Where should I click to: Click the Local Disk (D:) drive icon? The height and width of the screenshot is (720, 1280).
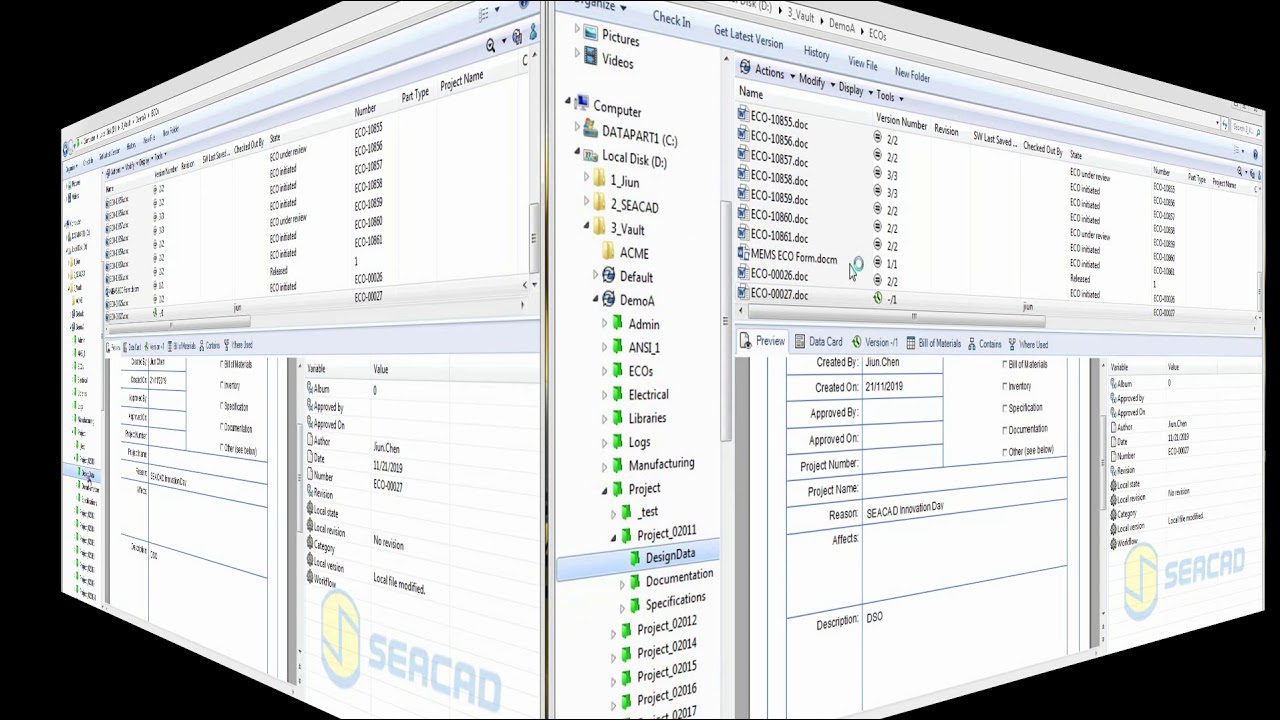click(x=590, y=155)
